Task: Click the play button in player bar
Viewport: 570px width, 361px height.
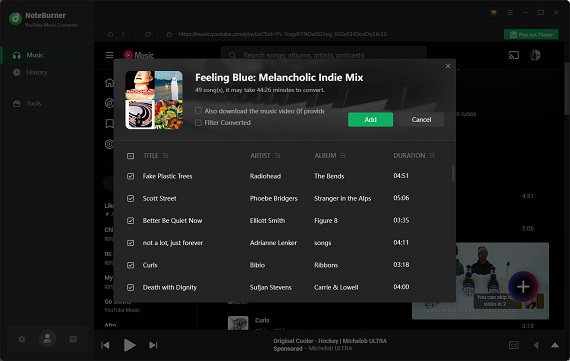Action: click(129, 345)
